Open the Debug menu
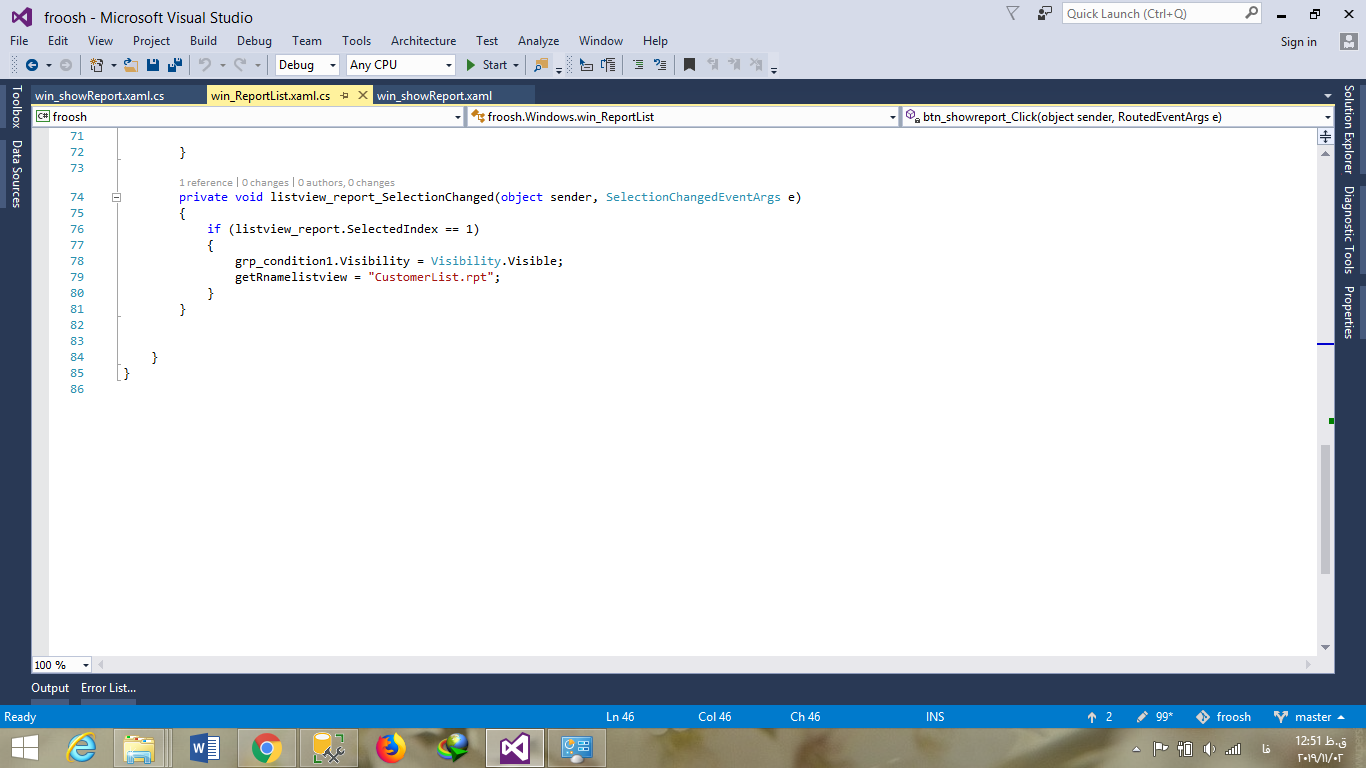The width and height of the screenshot is (1366, 768). pyautogui.click(x=254, y=41)
